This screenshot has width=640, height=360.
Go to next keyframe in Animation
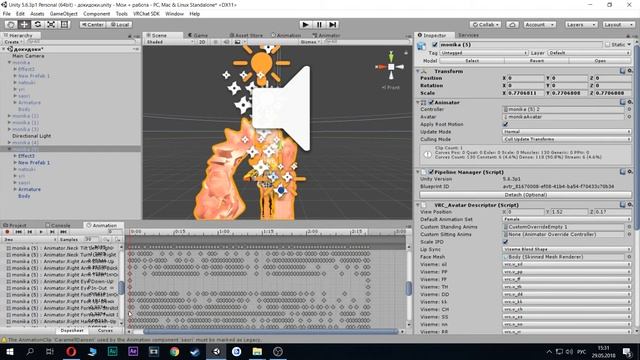[x=52, y=232]
